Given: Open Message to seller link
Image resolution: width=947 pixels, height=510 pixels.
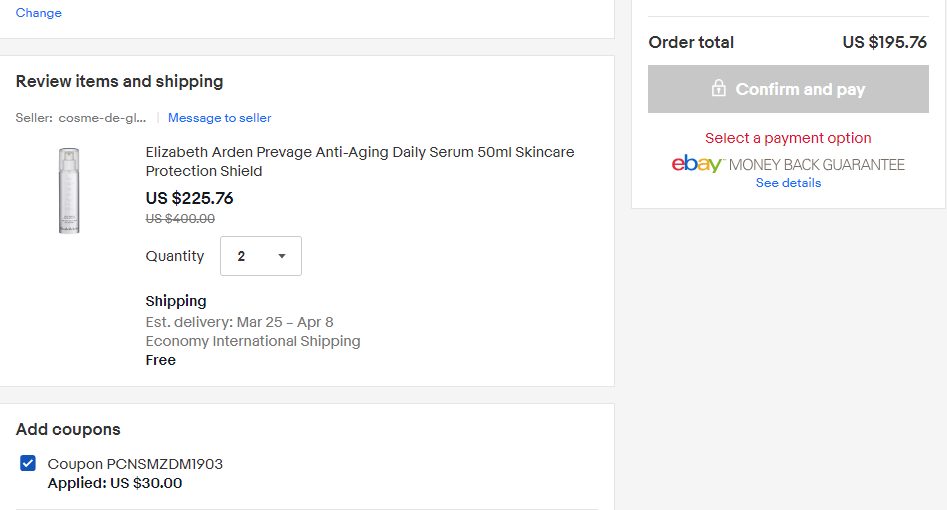Looking at the screenshot, I should [x=219, y=118].
